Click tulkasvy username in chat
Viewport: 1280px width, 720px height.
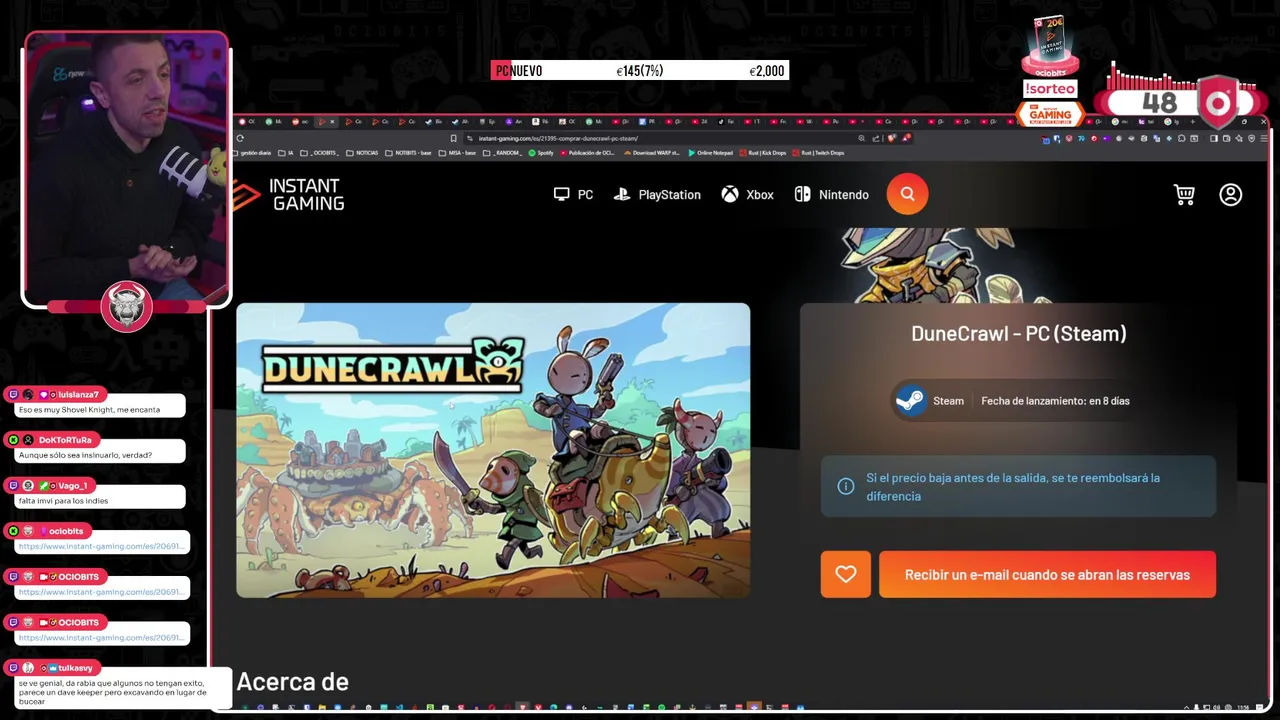[75, 668]
